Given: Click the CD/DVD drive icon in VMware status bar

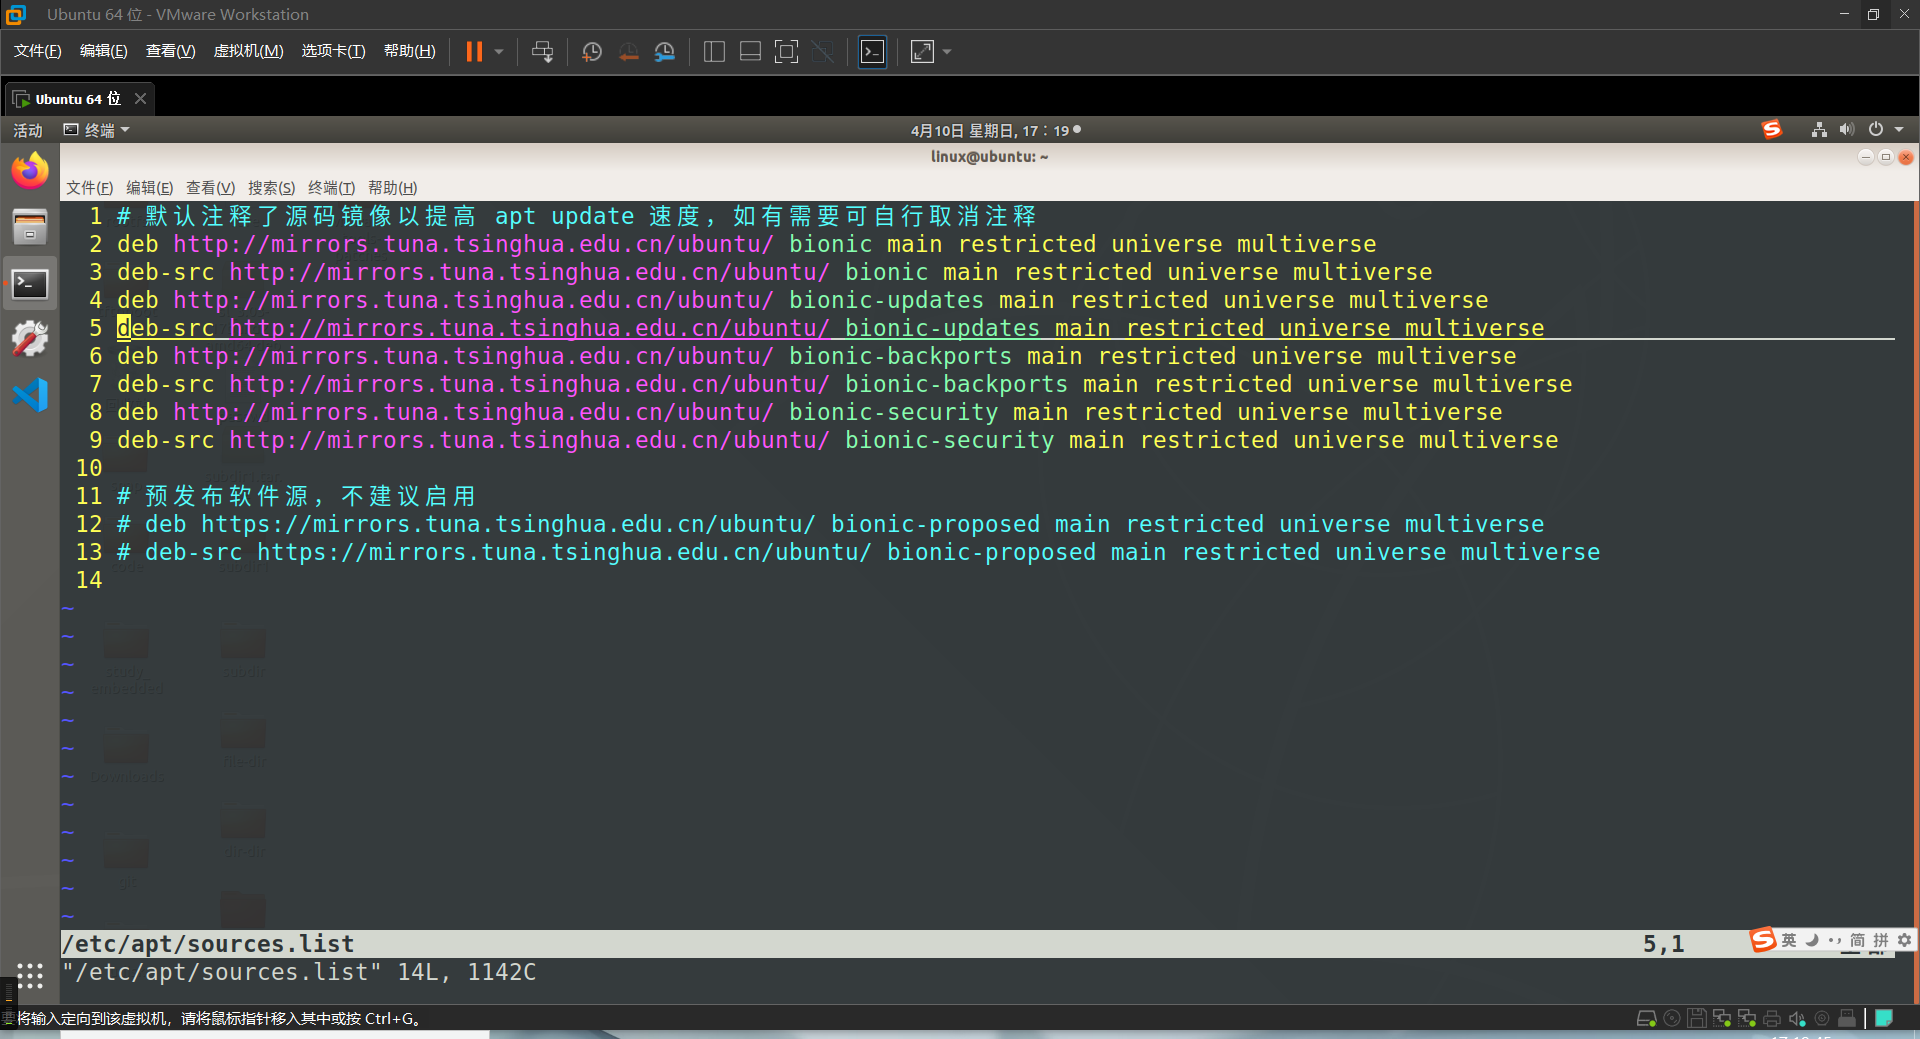Looking at the screenshot, I should pos(1672,1018).
